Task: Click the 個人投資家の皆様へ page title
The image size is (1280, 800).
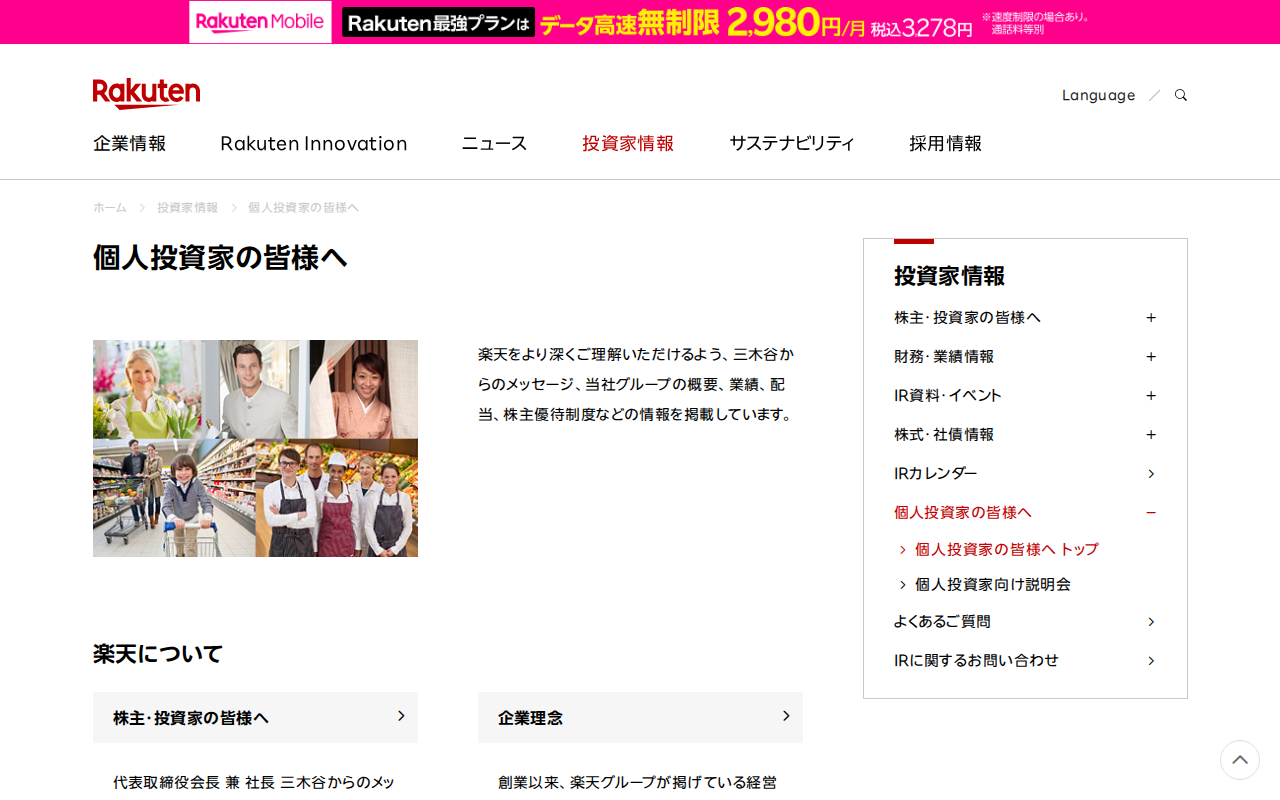Action: click(x=220, y=257)
